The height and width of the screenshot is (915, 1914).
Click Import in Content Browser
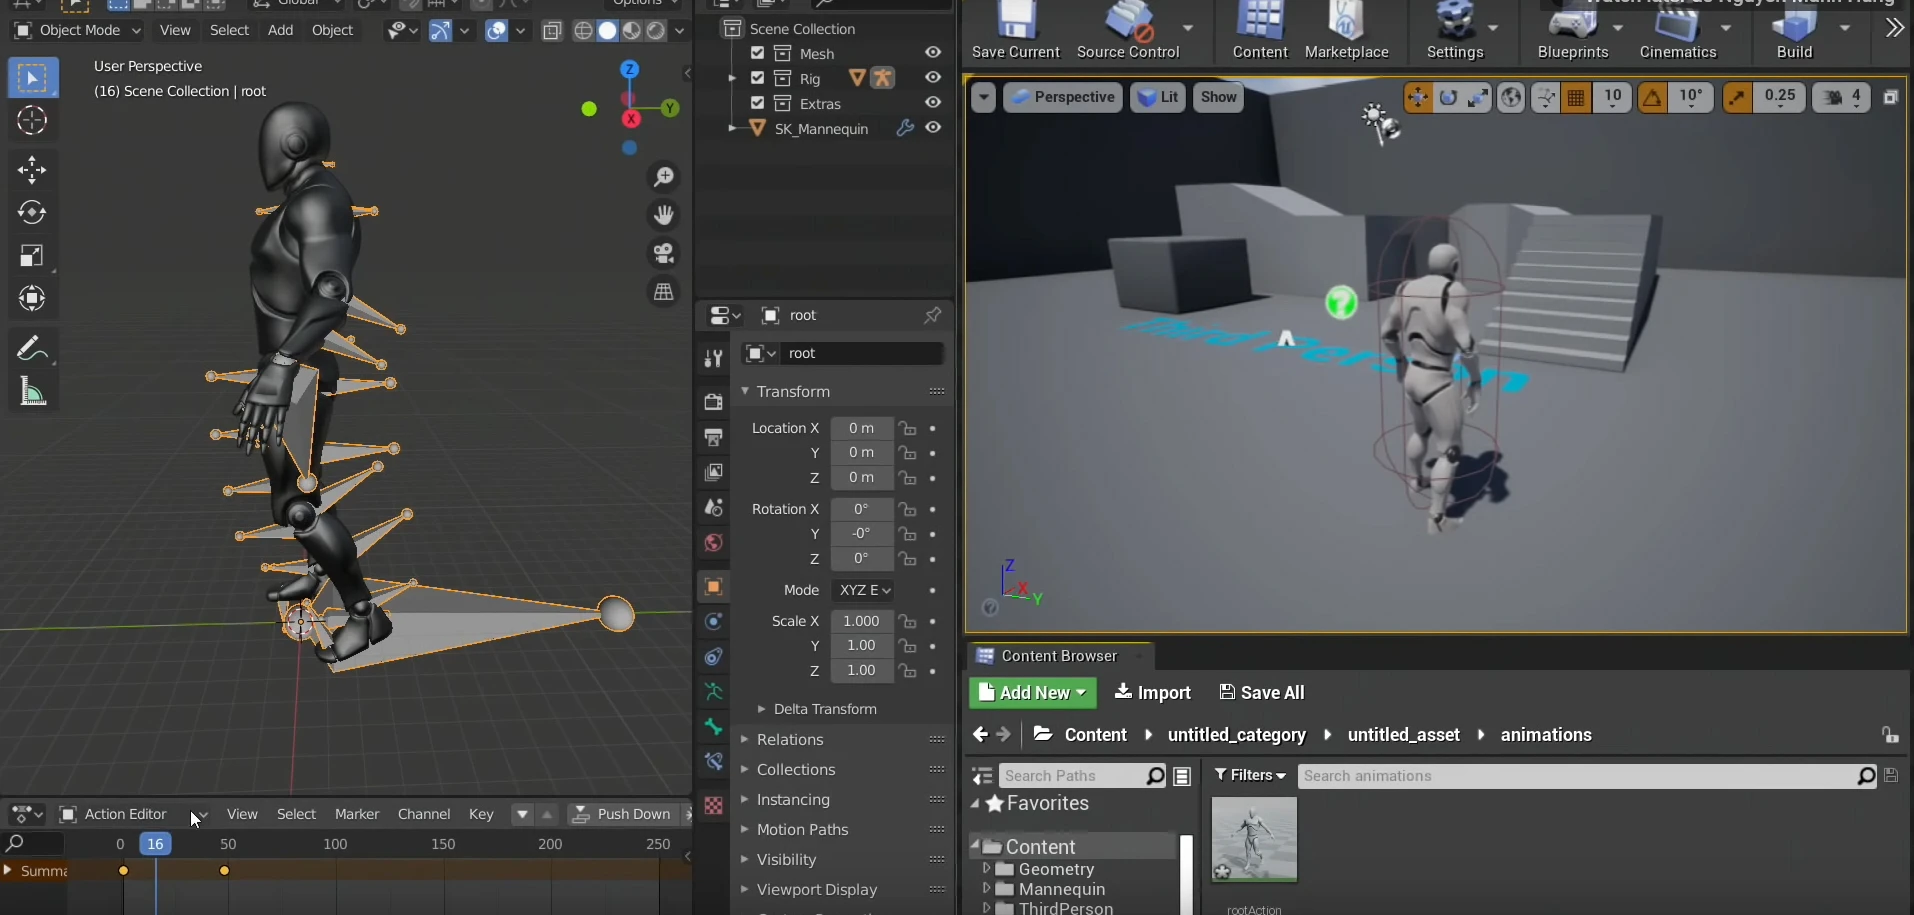click(x=1153, y=693)
